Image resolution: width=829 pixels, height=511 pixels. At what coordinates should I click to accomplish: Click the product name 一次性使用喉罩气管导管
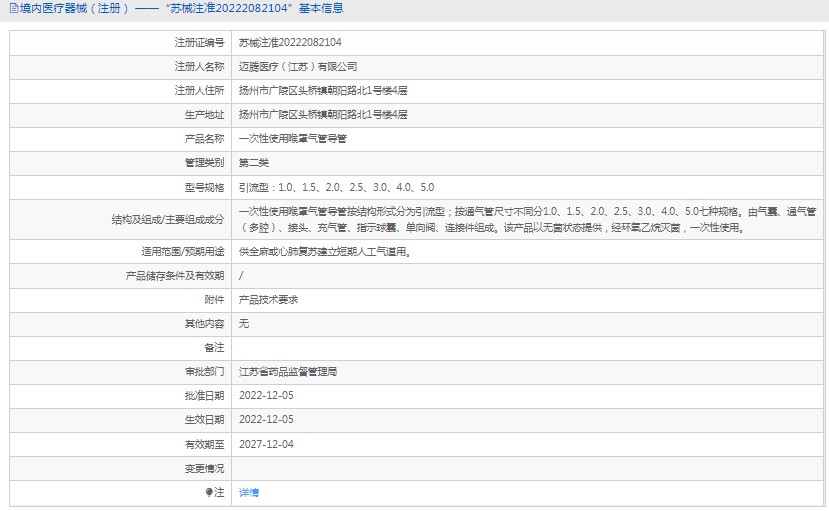tap(292, 138)
